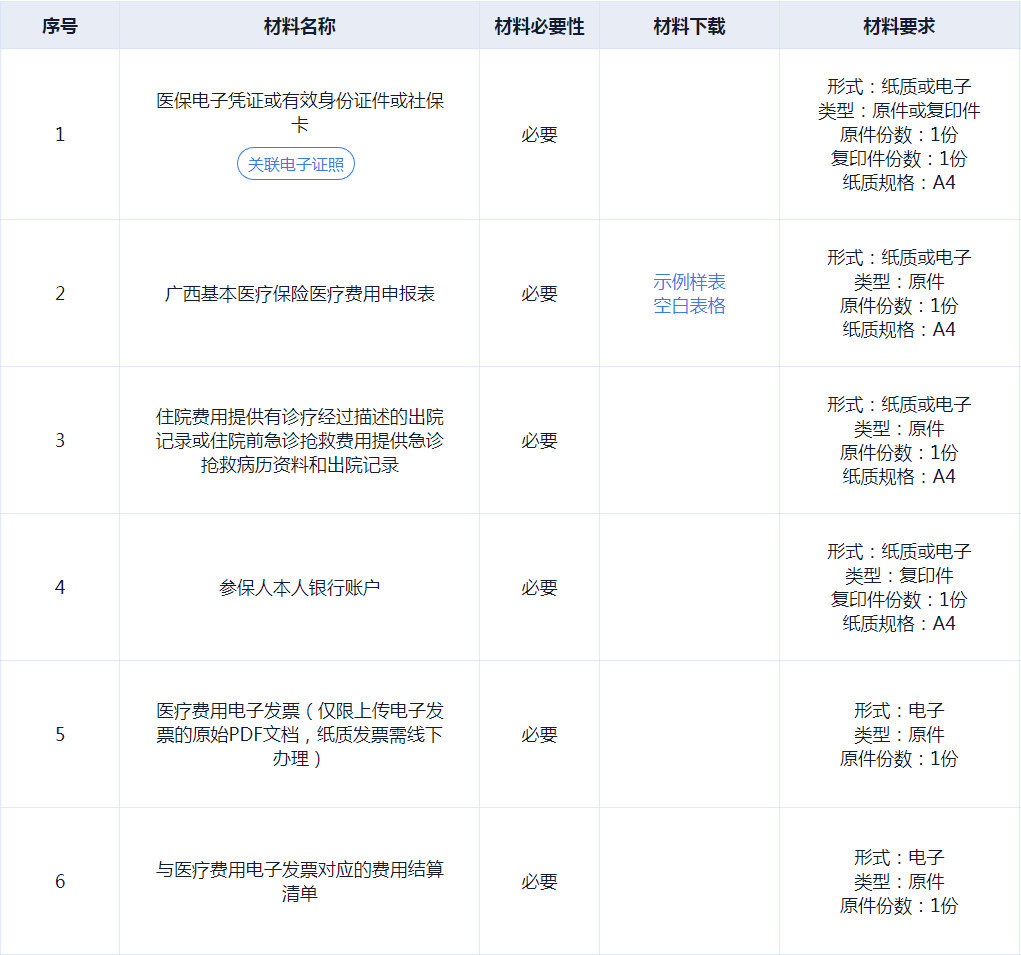Select the 广西基本医疗保险医疗费用申报表 material name
The image size is (1021, 955).
coord(300,294)
